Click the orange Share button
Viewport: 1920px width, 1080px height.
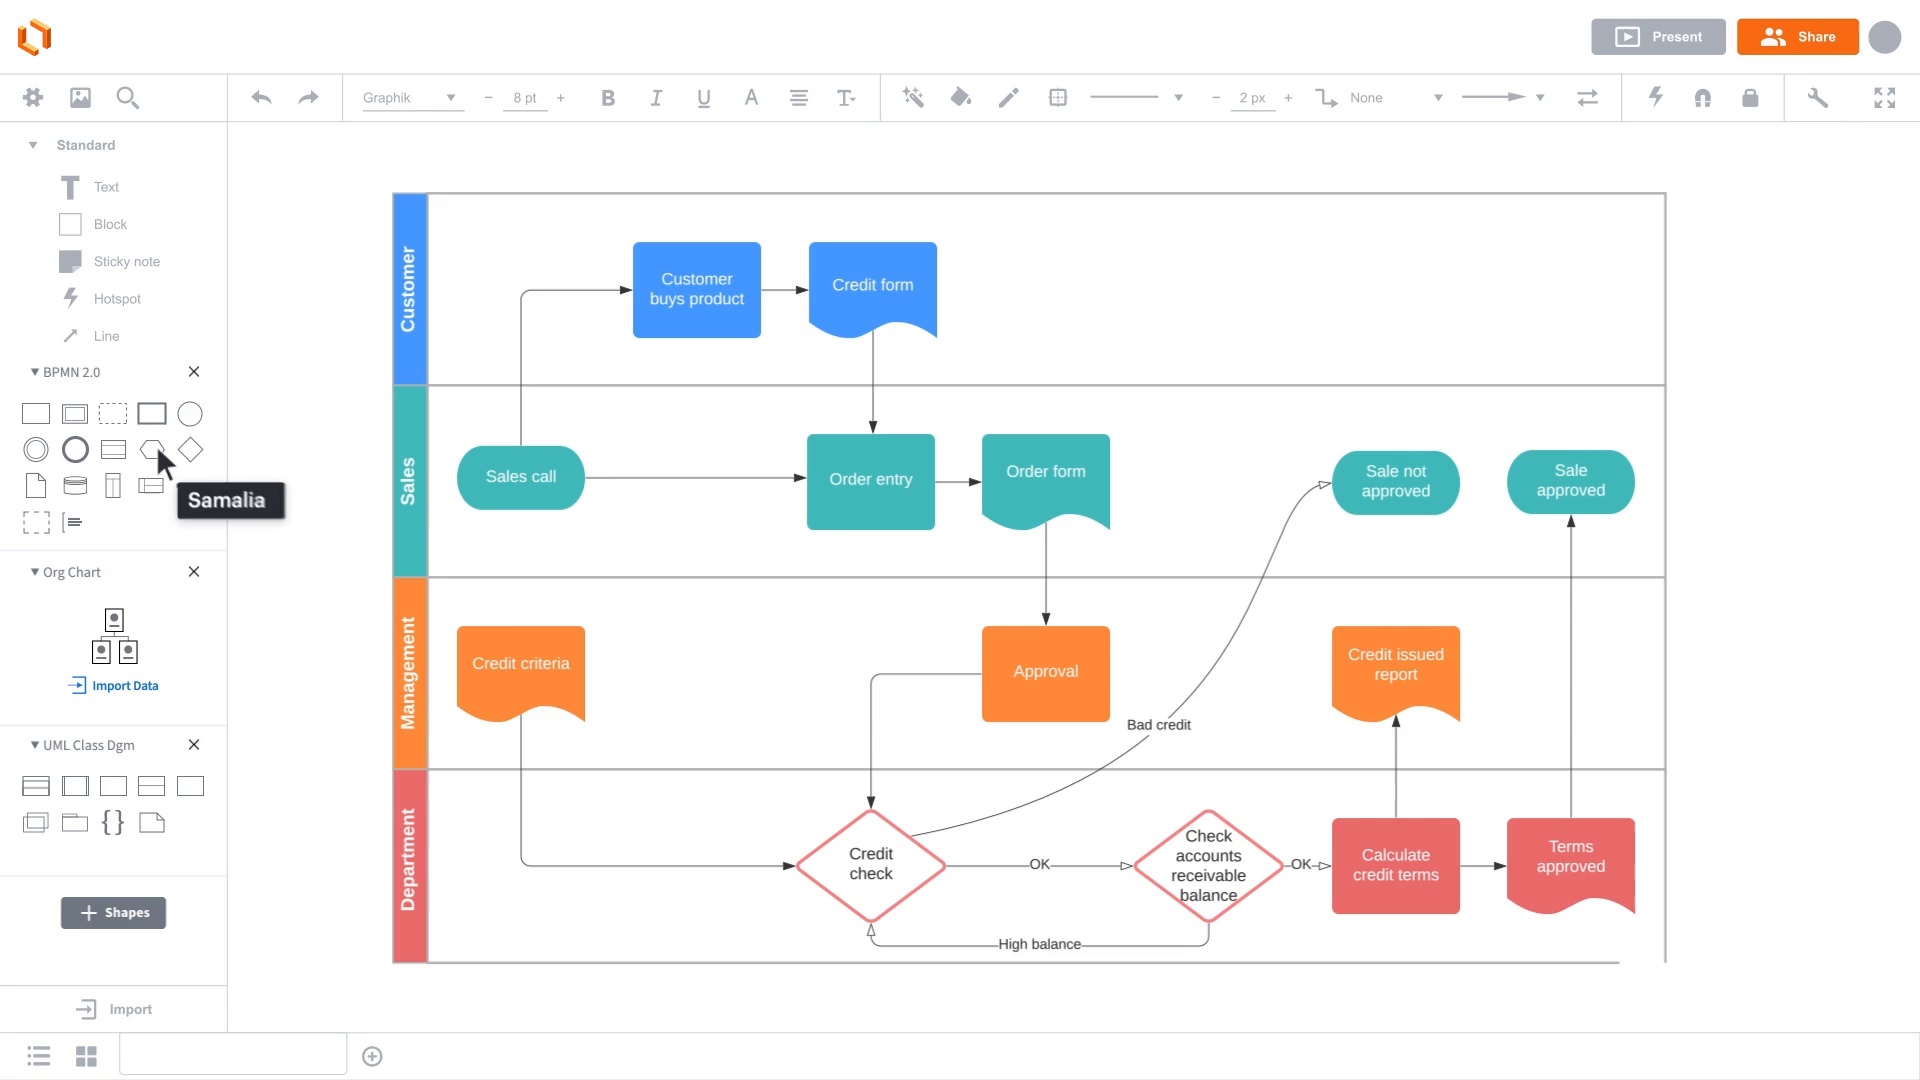coord(1797,37)
